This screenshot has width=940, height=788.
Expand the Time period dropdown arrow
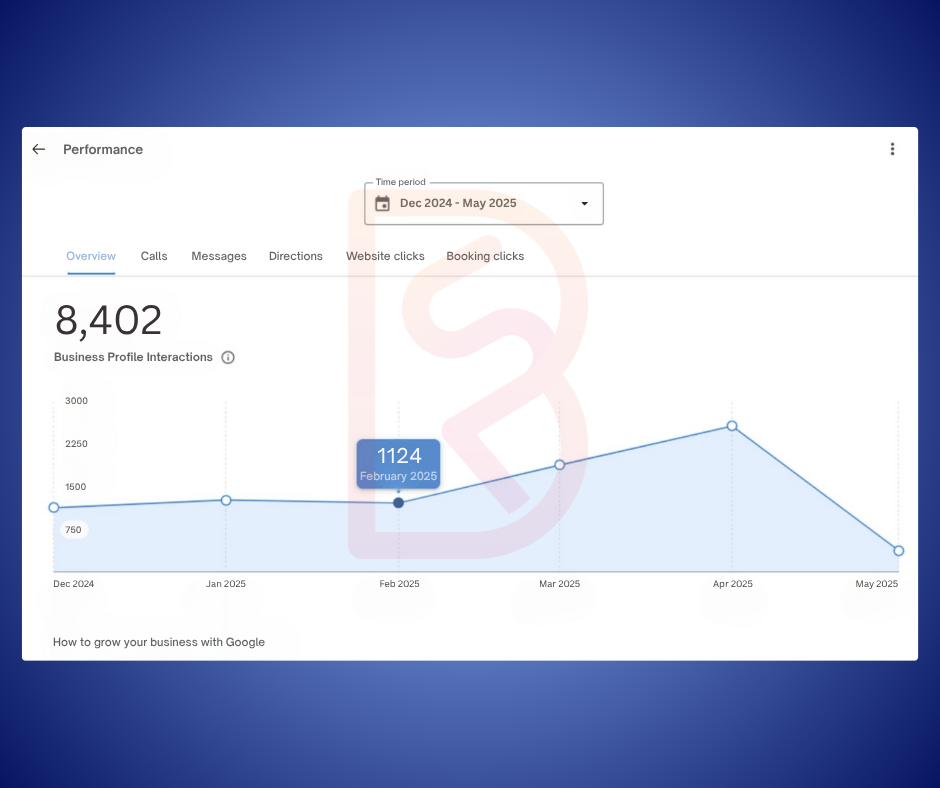tap(585, 203)
